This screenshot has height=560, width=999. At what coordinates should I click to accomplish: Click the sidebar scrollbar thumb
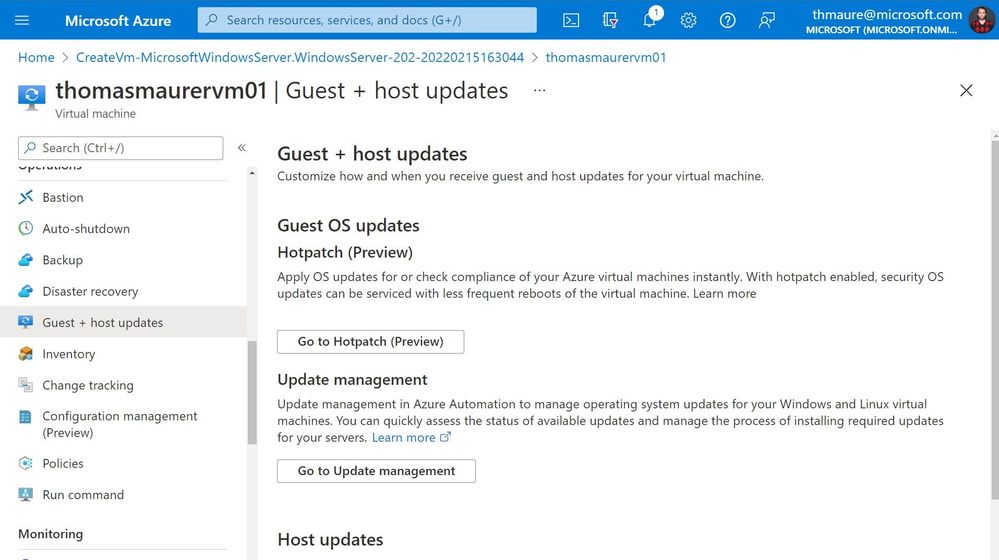(252, 392)
